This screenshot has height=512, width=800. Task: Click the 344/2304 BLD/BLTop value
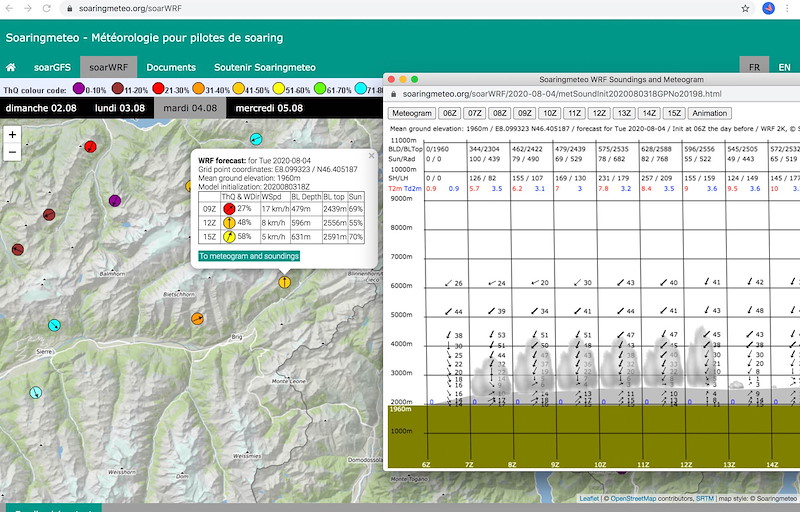[486, 149]
